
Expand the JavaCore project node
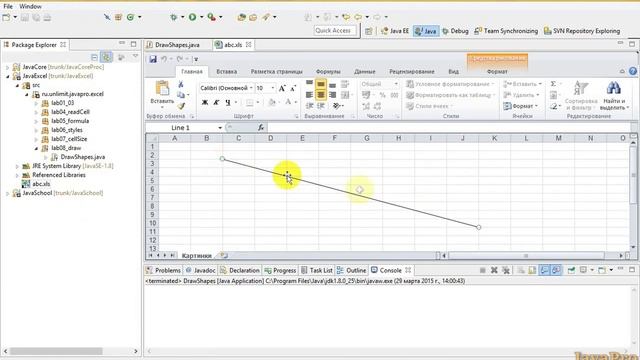point(7,67)
